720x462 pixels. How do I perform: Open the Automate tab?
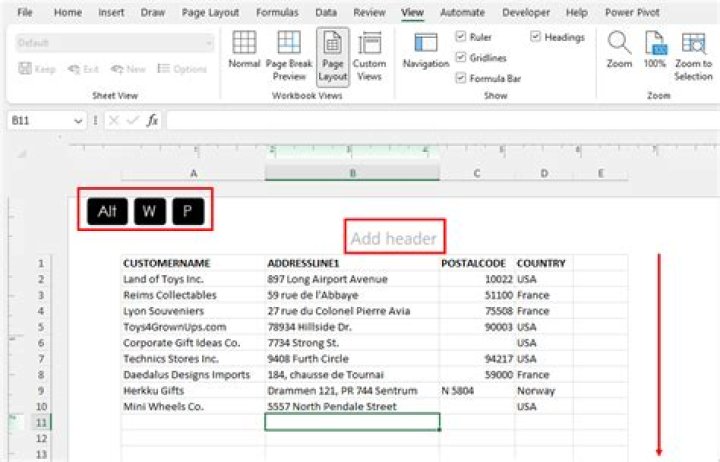pyautogui.click(x=462, y=12)
